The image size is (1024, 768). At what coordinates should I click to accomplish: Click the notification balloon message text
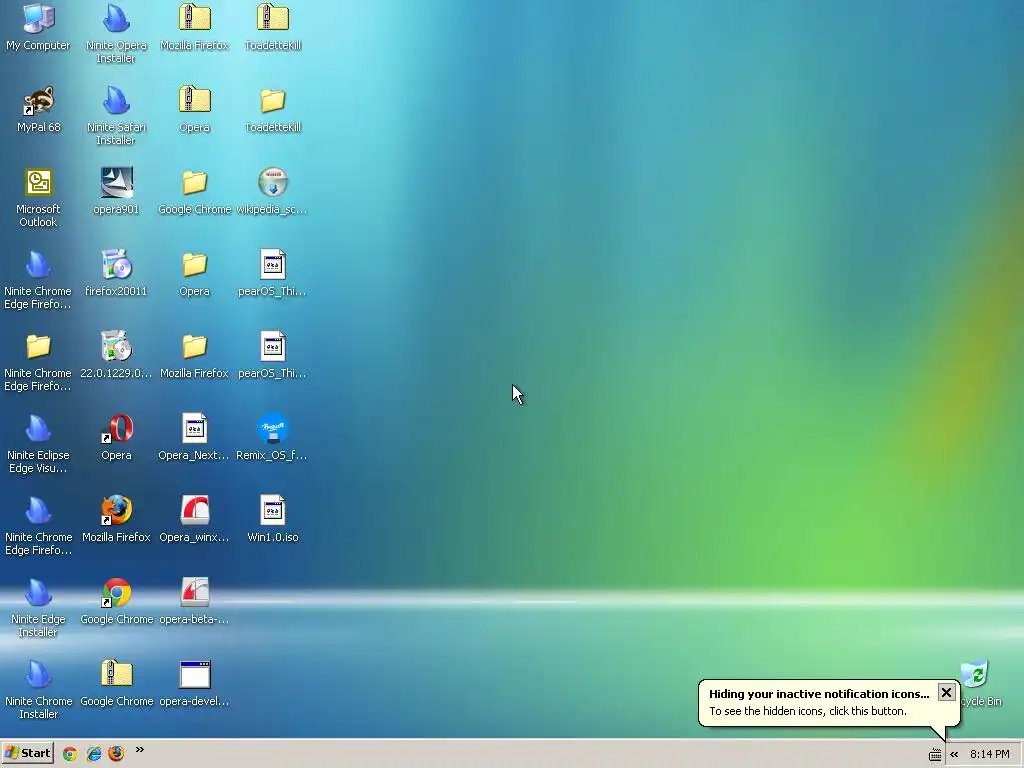(808, 711)
